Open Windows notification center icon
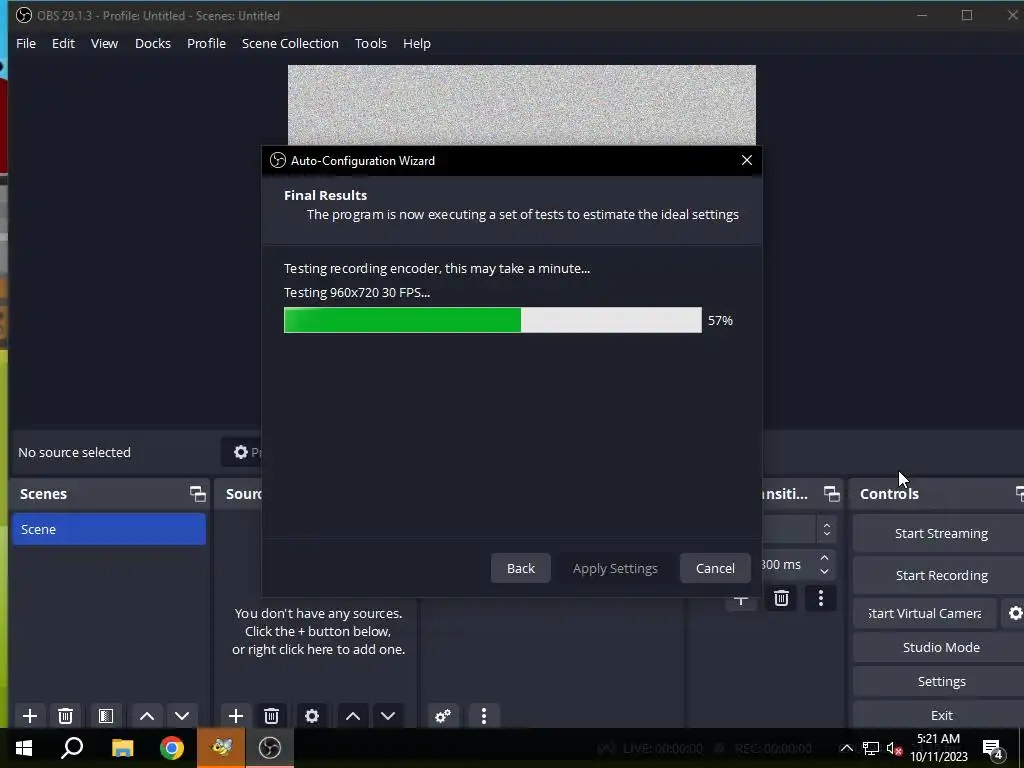1024x768 pixels. click(993, 748)
